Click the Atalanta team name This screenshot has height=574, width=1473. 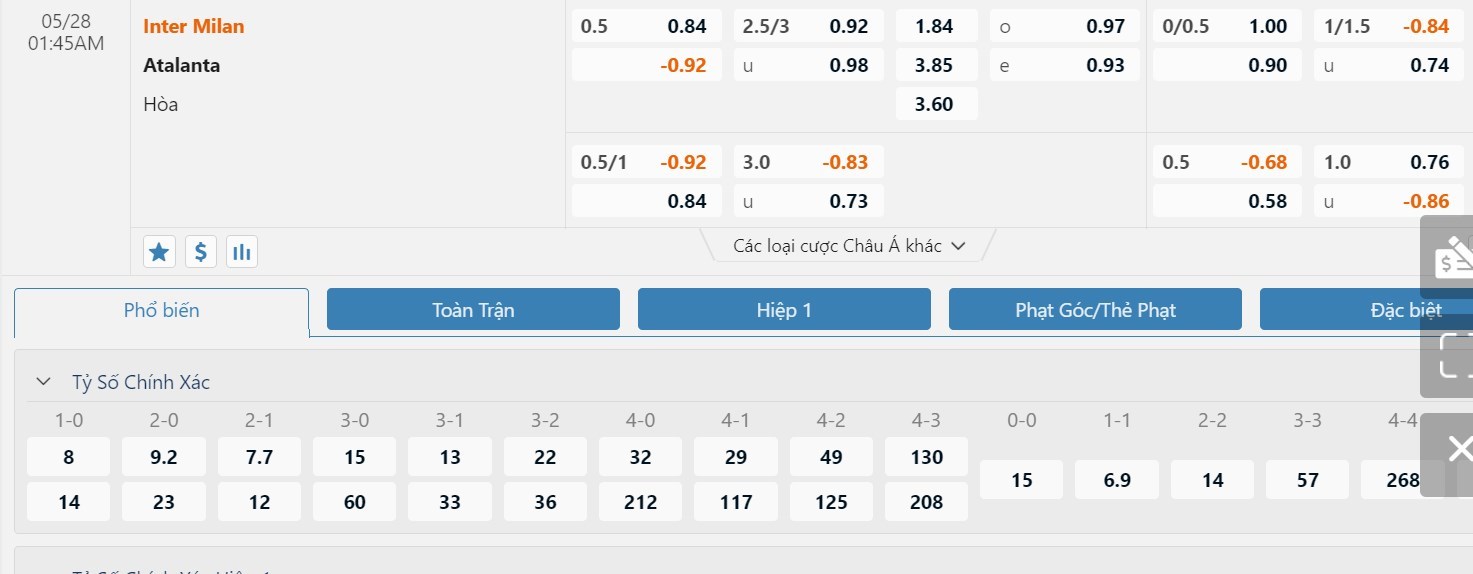point(181,65)
